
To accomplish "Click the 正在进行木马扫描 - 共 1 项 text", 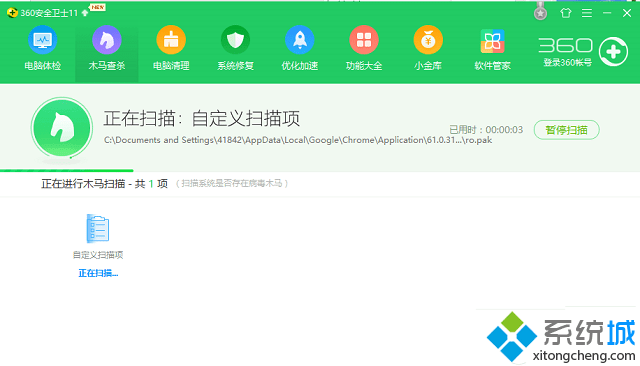I will click(104, 184).
